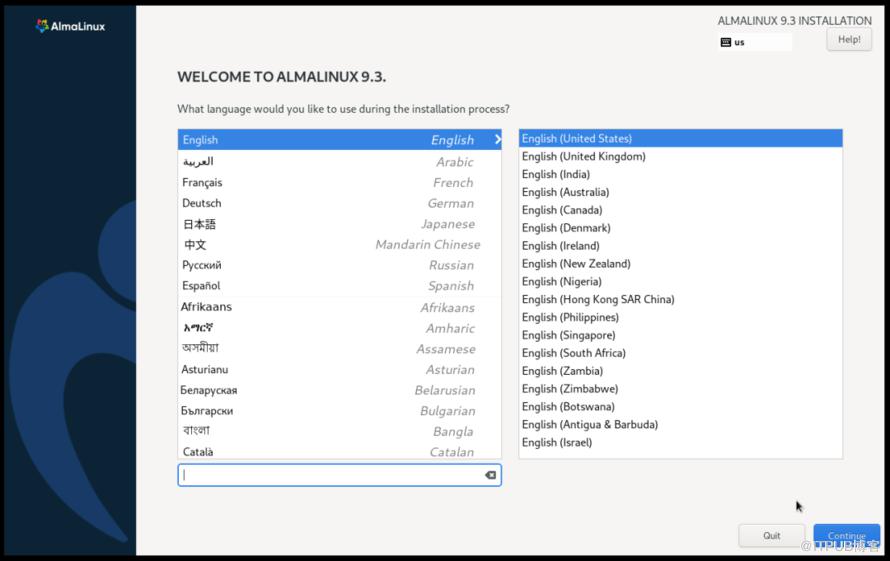Image resolution: width=890 pixels, height=561 pixels.
Task: Type in the language search box
Action: [330, 475]
